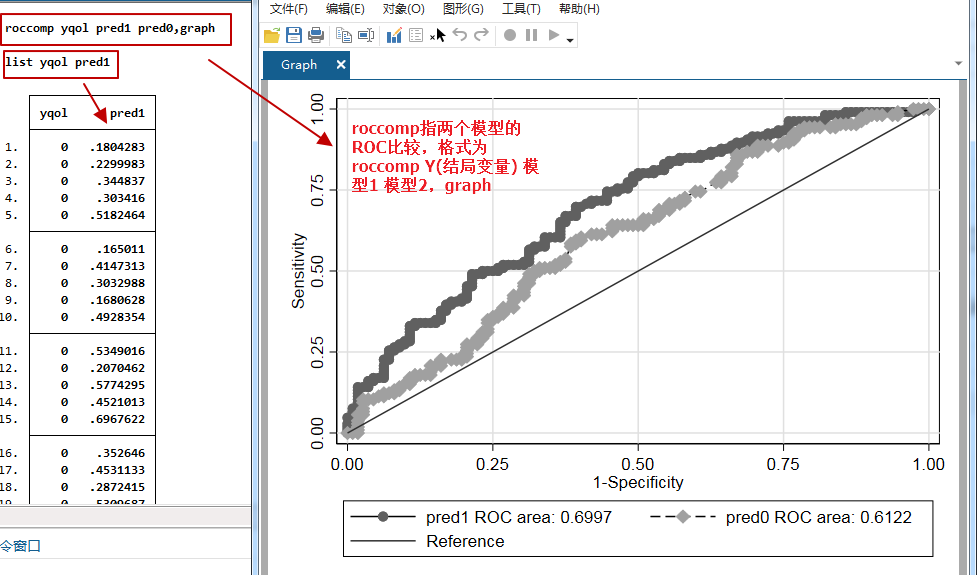Click the 0.25 x-axis tick label
977x575 pixels.
(x=492, y=464)
